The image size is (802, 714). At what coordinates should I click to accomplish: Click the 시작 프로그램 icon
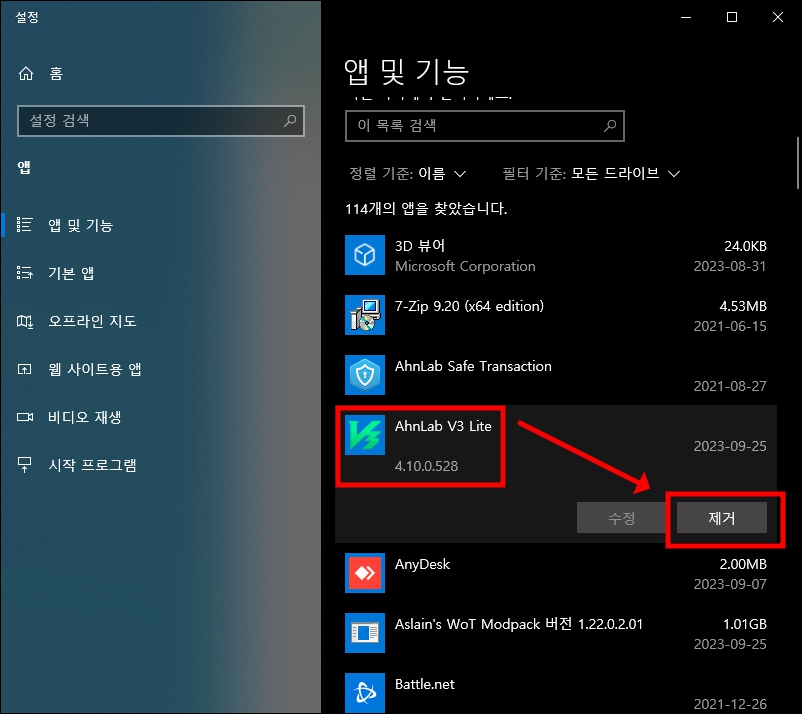pos(25,464)
